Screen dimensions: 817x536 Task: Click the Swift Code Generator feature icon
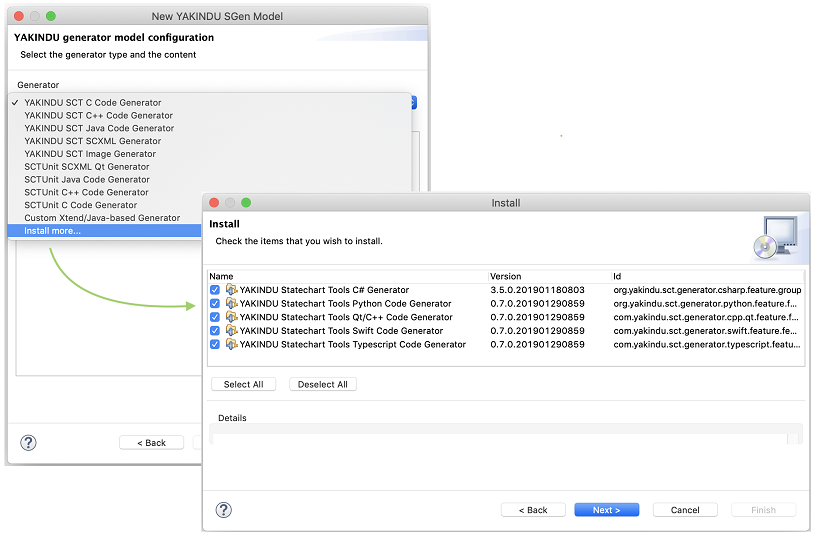(x=231, y=330)
